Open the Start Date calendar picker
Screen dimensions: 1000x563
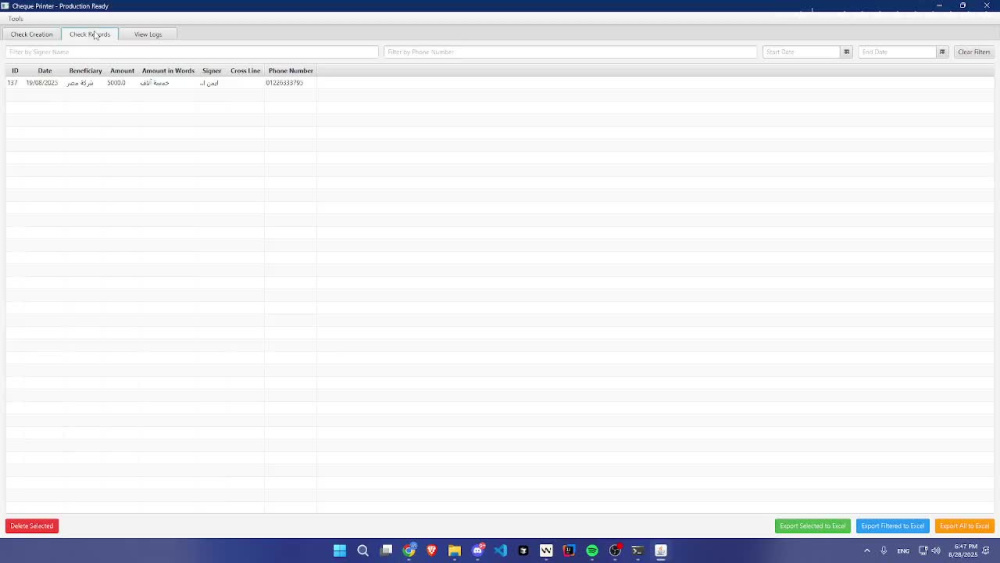[x=846, y=52]
